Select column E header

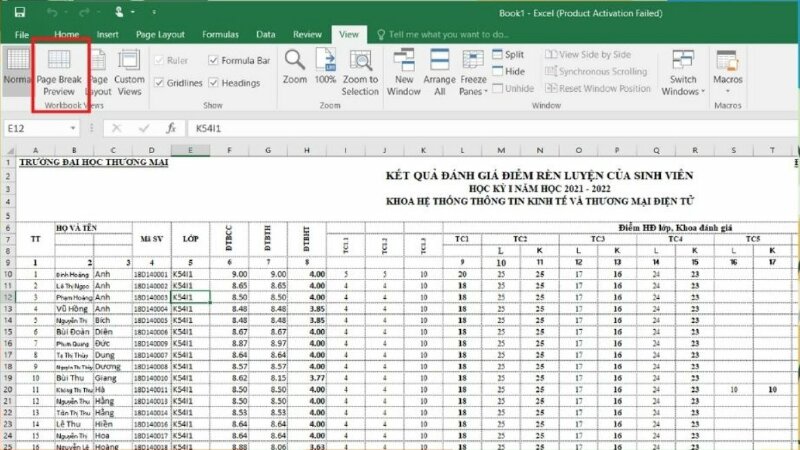(x=190, y=151)
